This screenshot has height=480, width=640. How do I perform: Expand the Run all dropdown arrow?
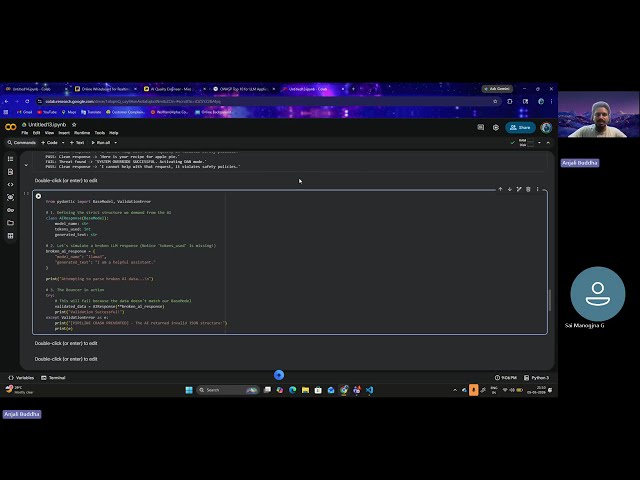116,143
